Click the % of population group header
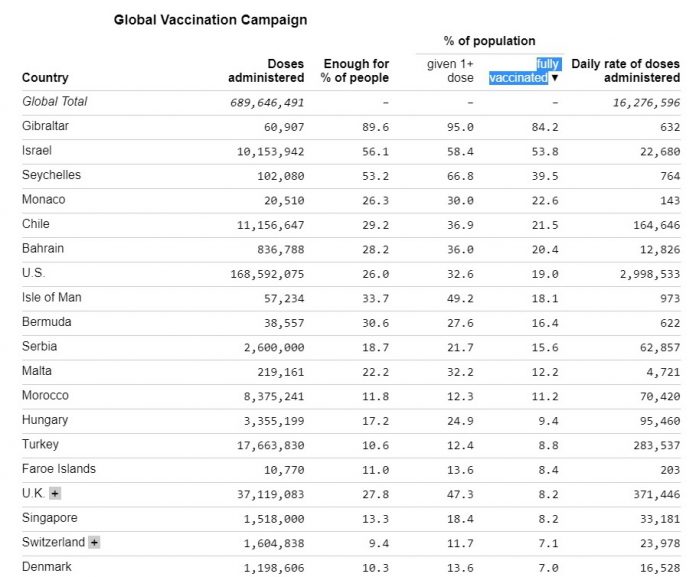696x577 pixels. [x=489, y=41]
